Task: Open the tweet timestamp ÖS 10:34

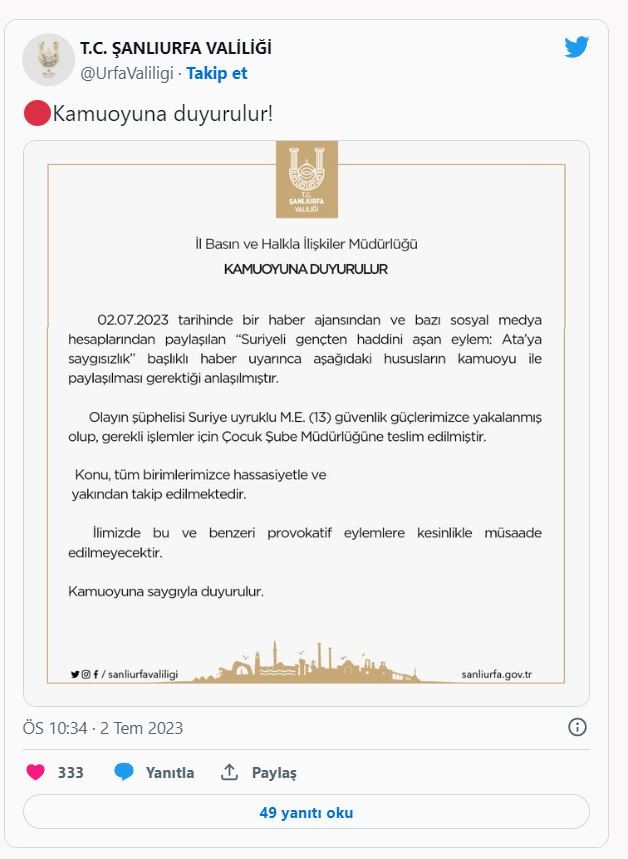Action: [103, 728]
